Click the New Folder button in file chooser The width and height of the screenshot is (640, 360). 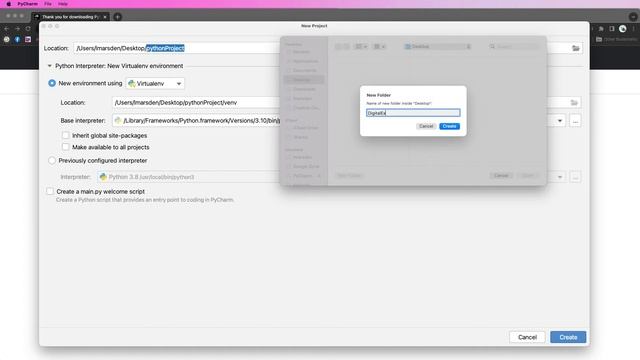(x=349, y=176)
